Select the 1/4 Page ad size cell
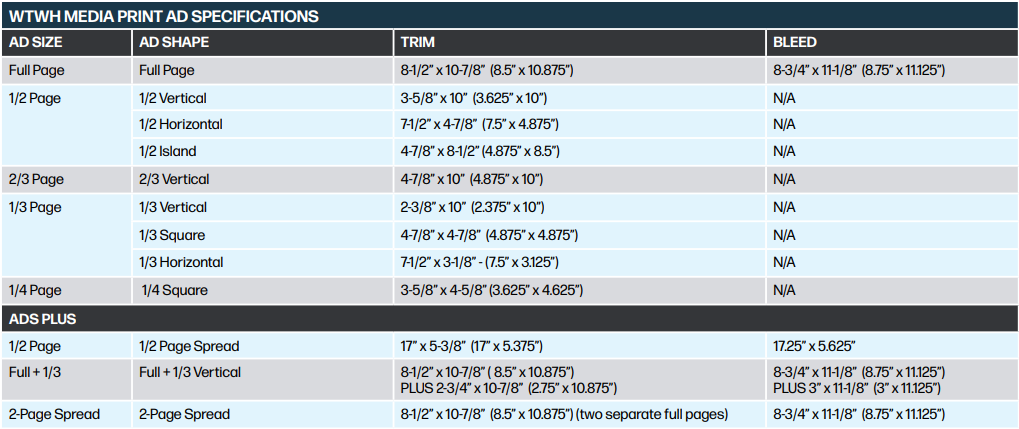1019x429 pixels. pos(35,290)
